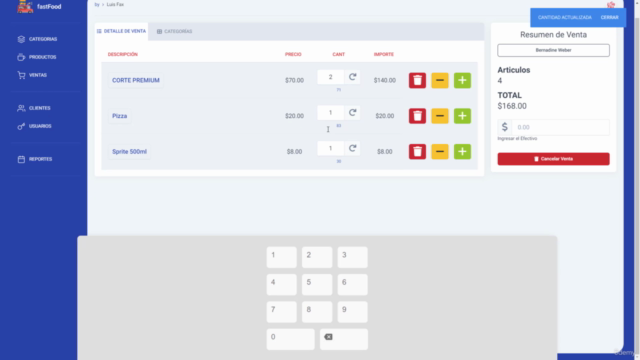Click Sprite 500ml quantity field
This screenshot has width=640, height=360.
click(x=331, y=148)
